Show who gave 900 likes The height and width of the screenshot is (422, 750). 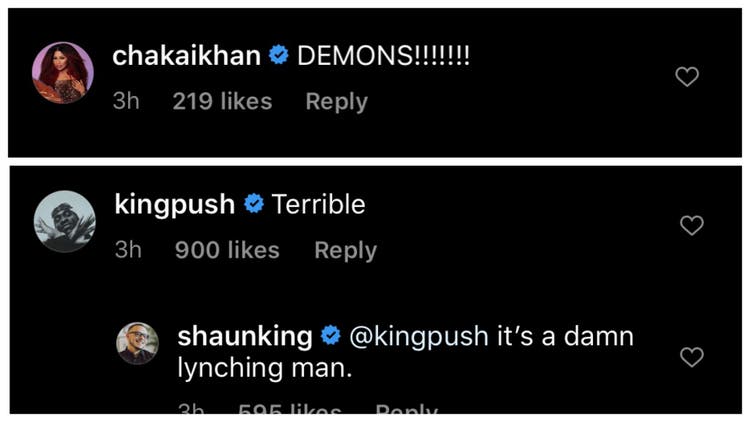(x=227, y=250)
